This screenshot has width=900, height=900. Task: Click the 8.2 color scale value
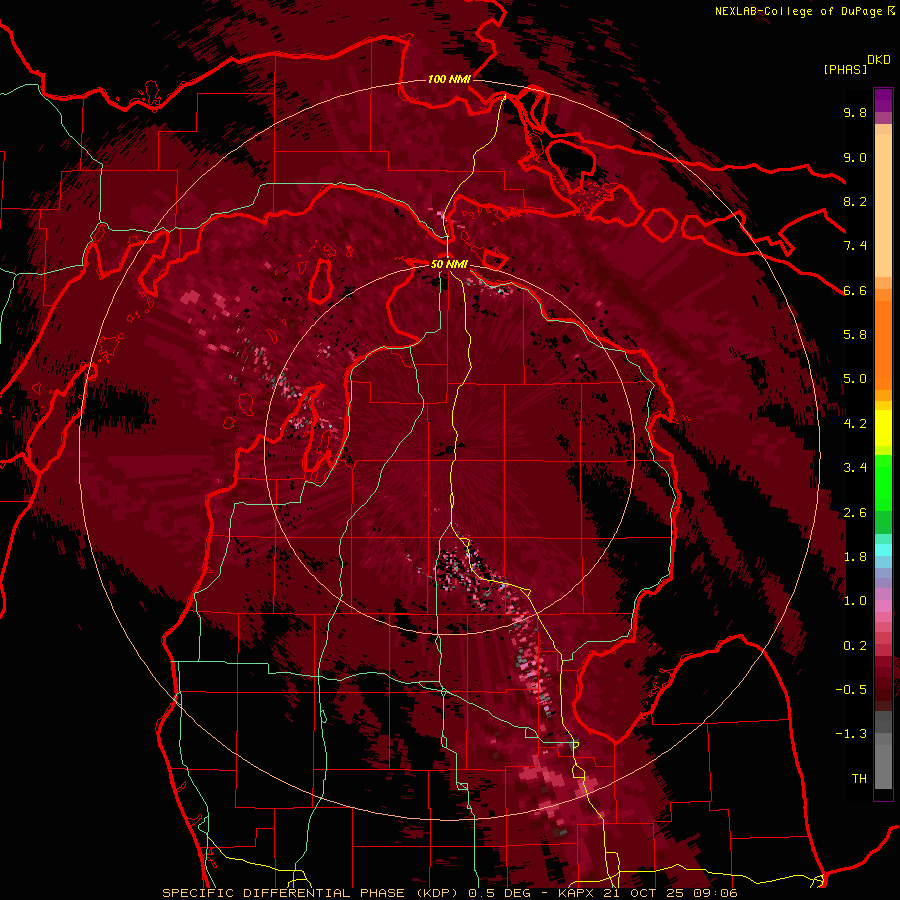pyautogui.click(x=855, y=201)
